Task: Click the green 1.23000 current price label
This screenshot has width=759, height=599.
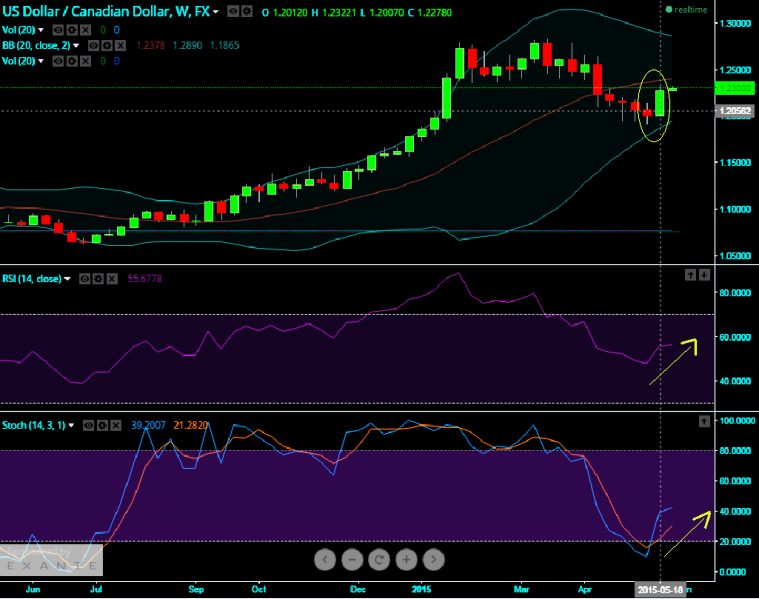Action: pos(735,88)
